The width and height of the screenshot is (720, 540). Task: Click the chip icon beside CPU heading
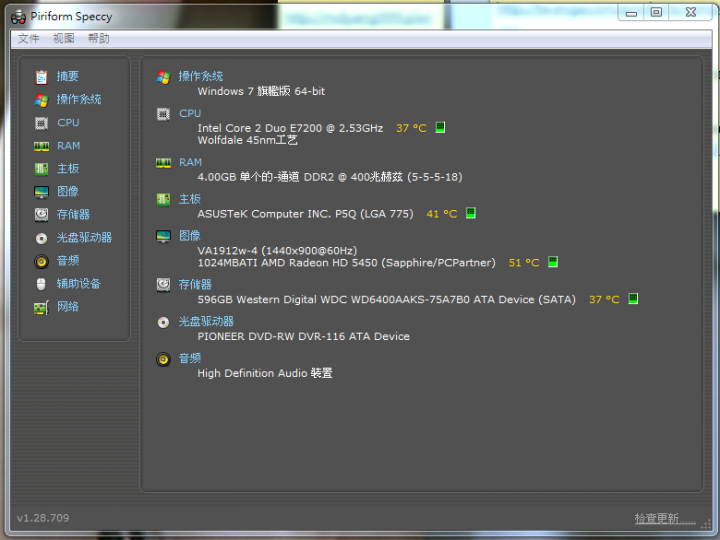pyautogui.click(x=163, y=113)
